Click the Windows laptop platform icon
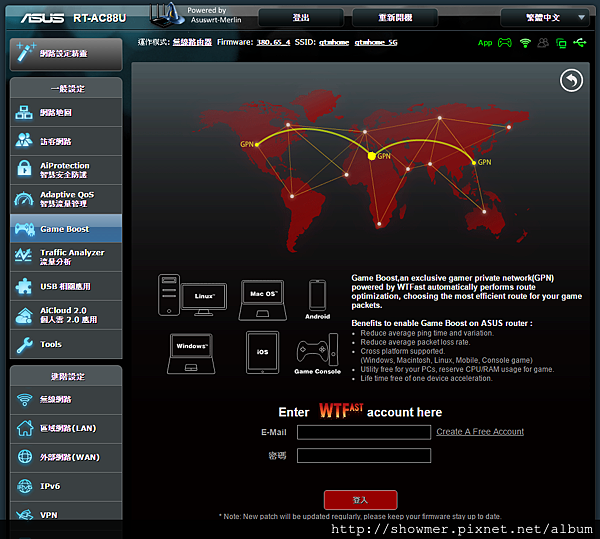This screenshot has width=600, height=539. pos(191,353)
